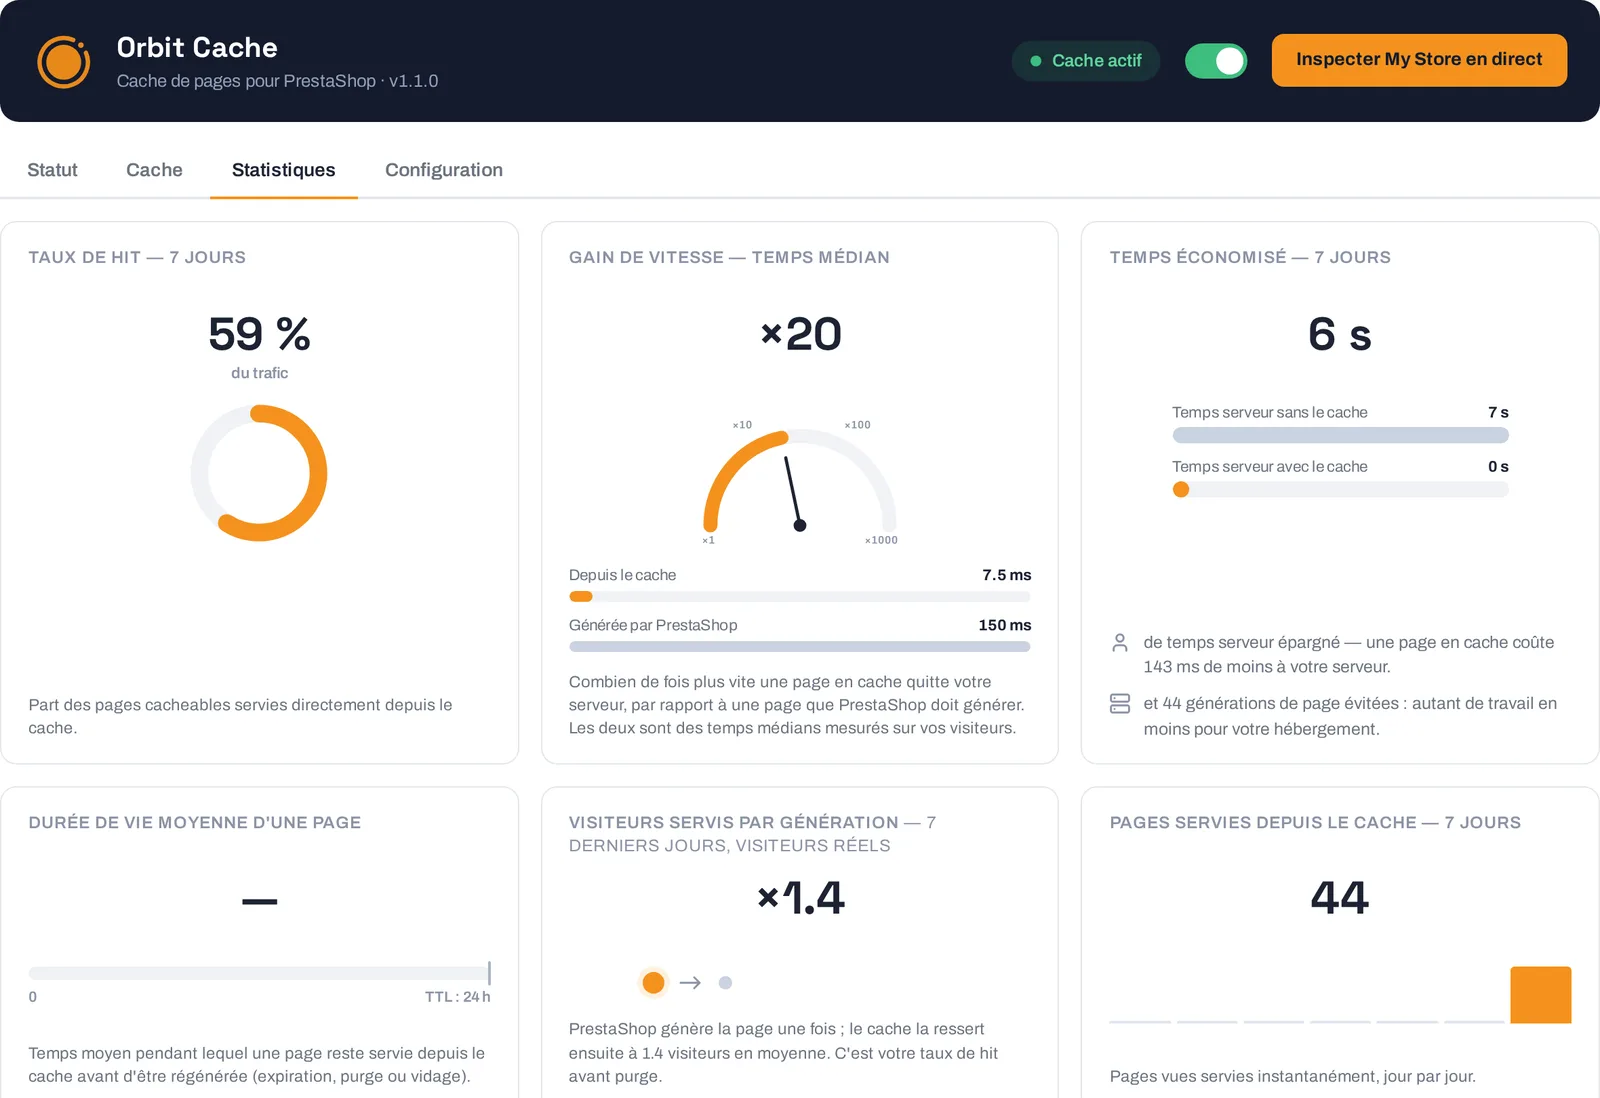
Task: Click the 150 ms PrestaShop time value
Action: pyautogui.click(x=1004, y=625)
